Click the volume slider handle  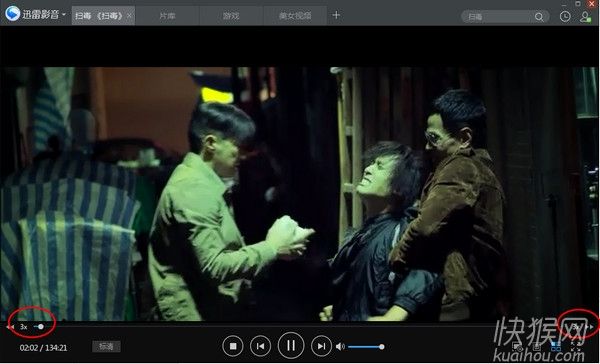coord(382,347)
